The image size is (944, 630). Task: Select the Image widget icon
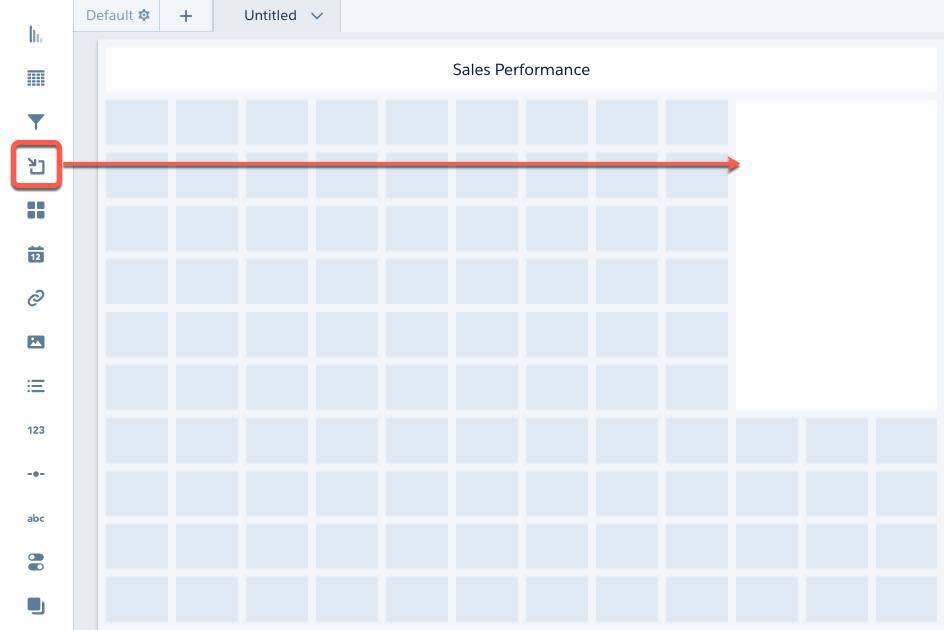pyautogui.click(x=36, y=342)
